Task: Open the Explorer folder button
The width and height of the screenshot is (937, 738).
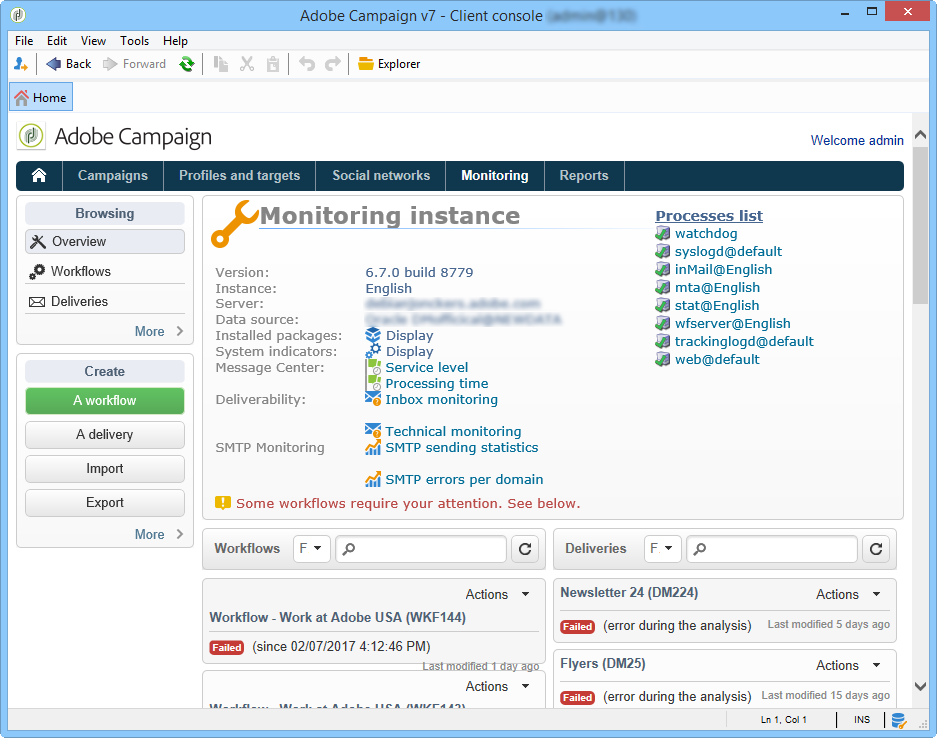Action: pyautogui.click(x=389, y=64)
